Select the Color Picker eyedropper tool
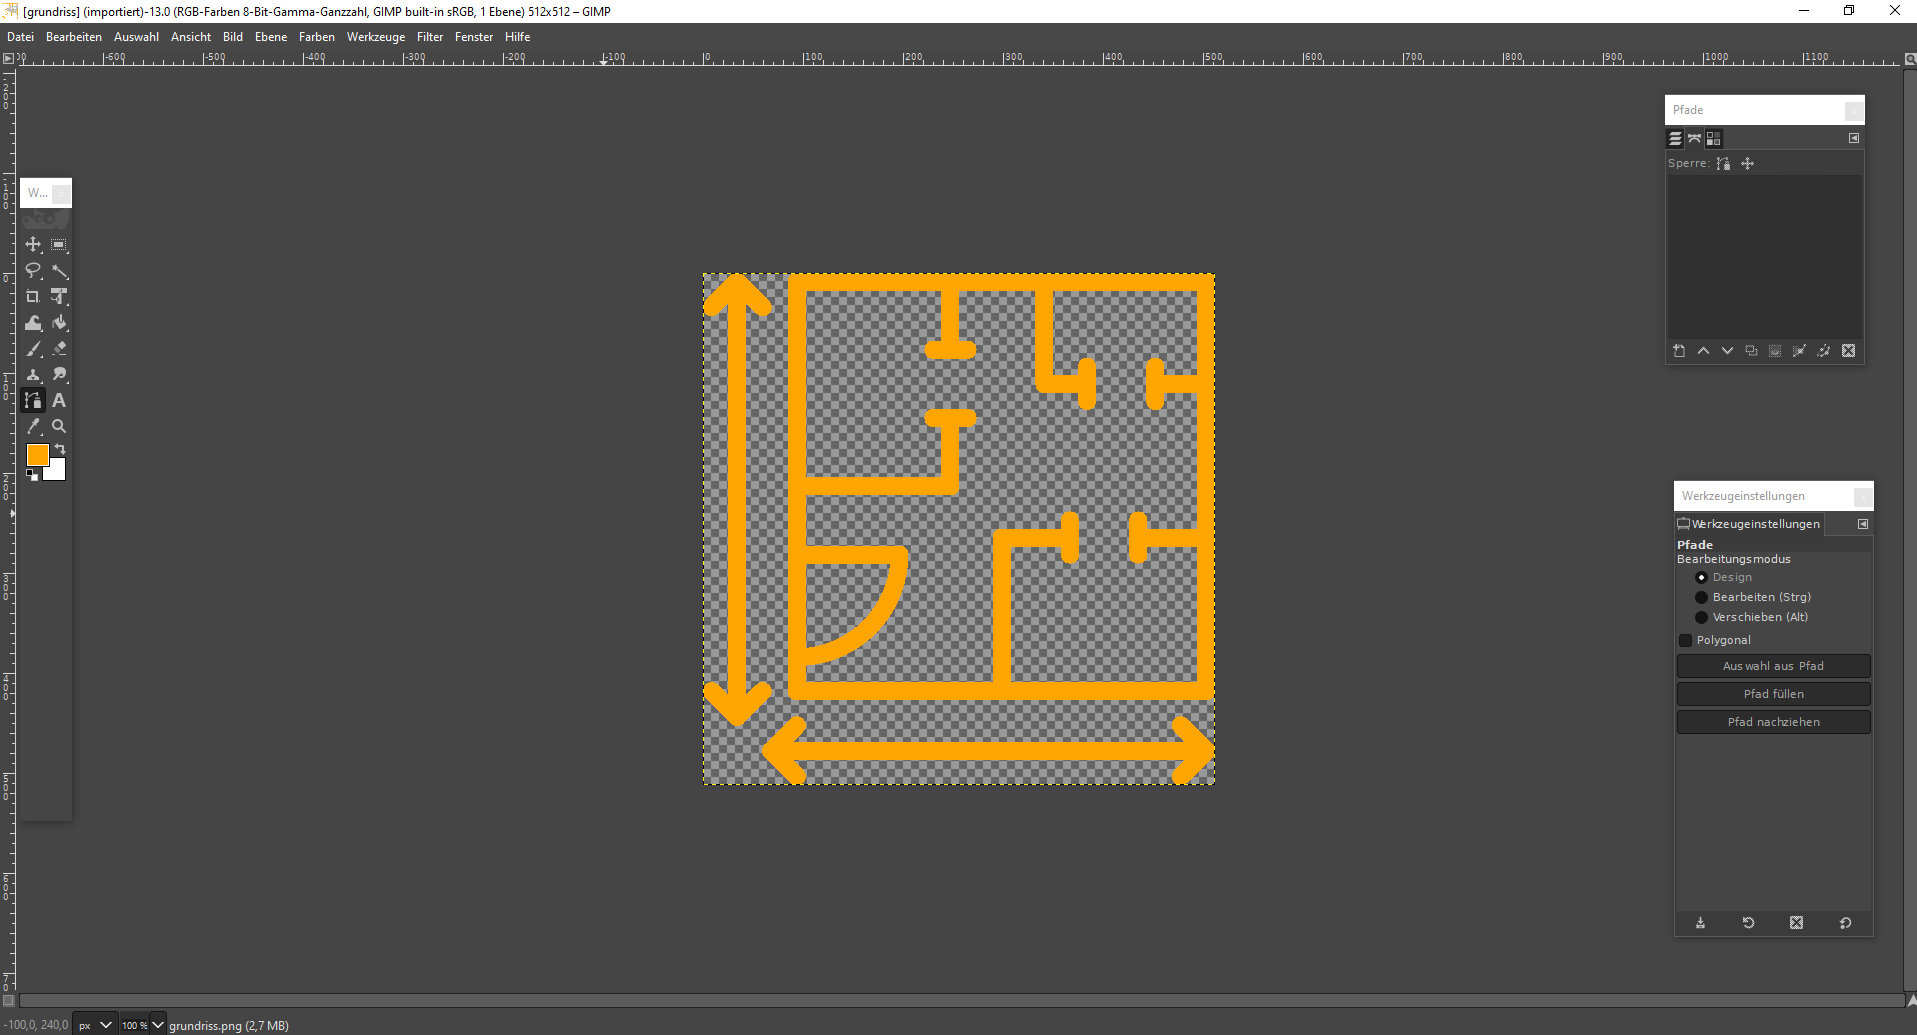Screen dimensions: 1917x1035 (x=33, y=427)
